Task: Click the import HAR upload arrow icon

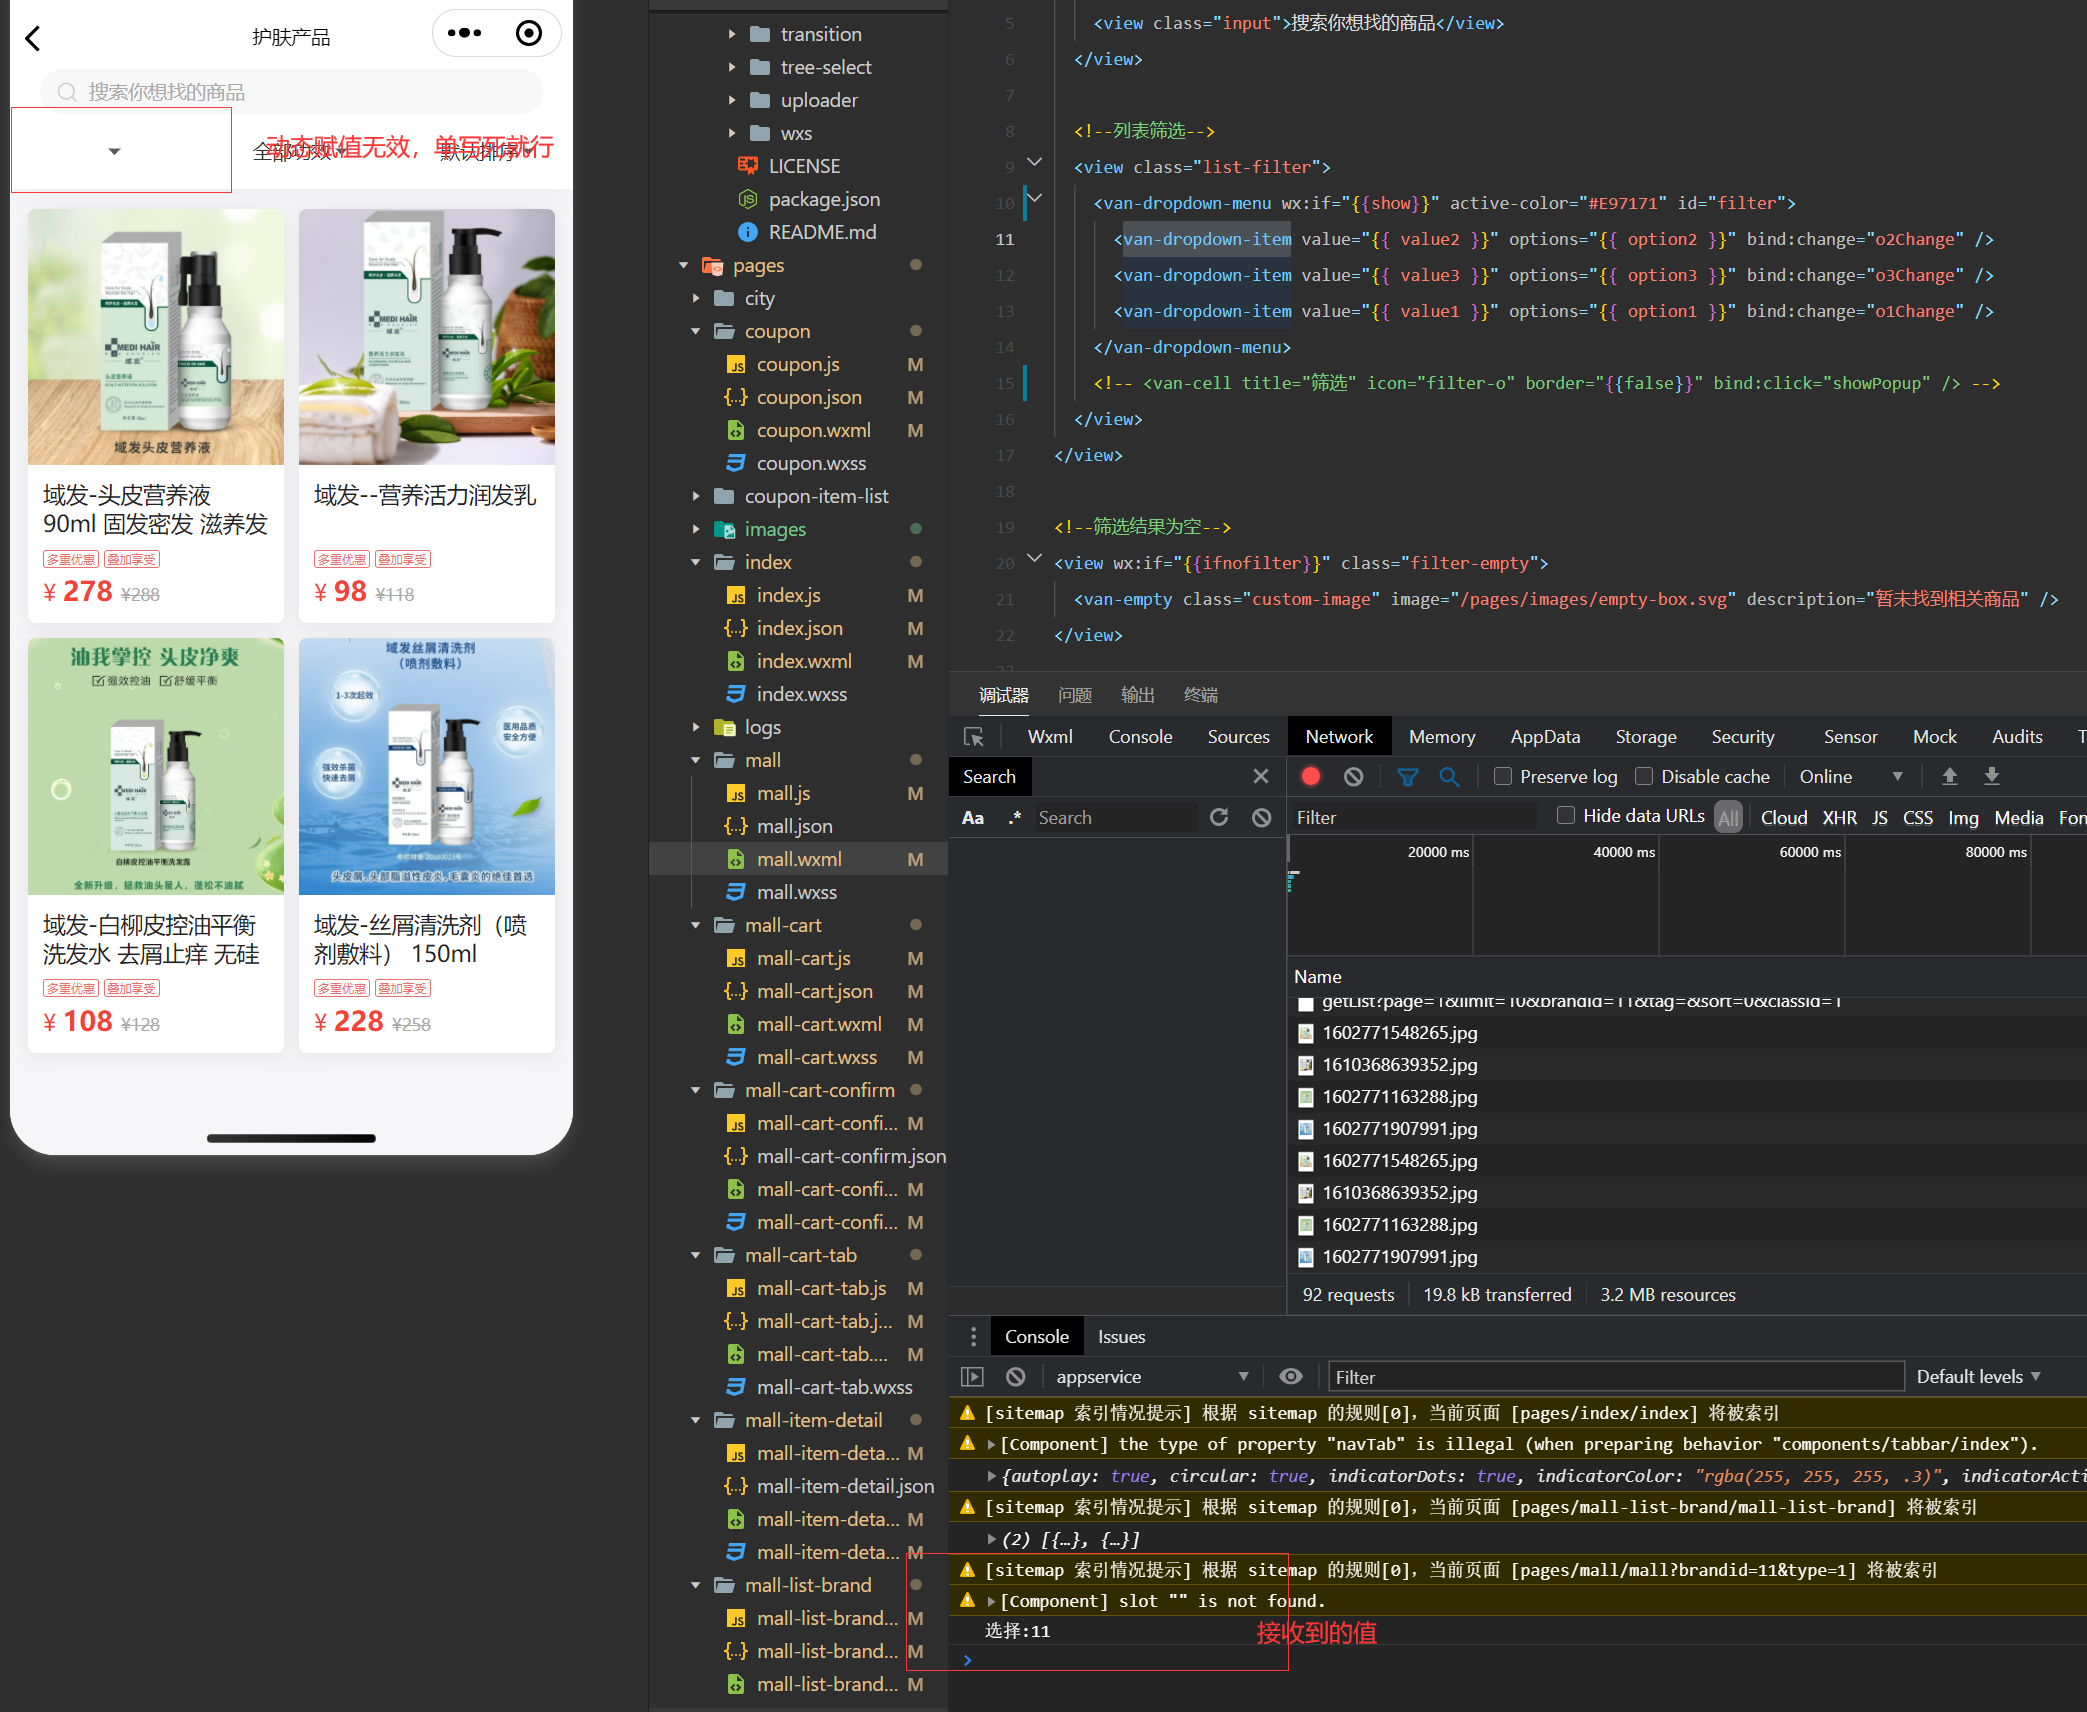Action: 1949,777
